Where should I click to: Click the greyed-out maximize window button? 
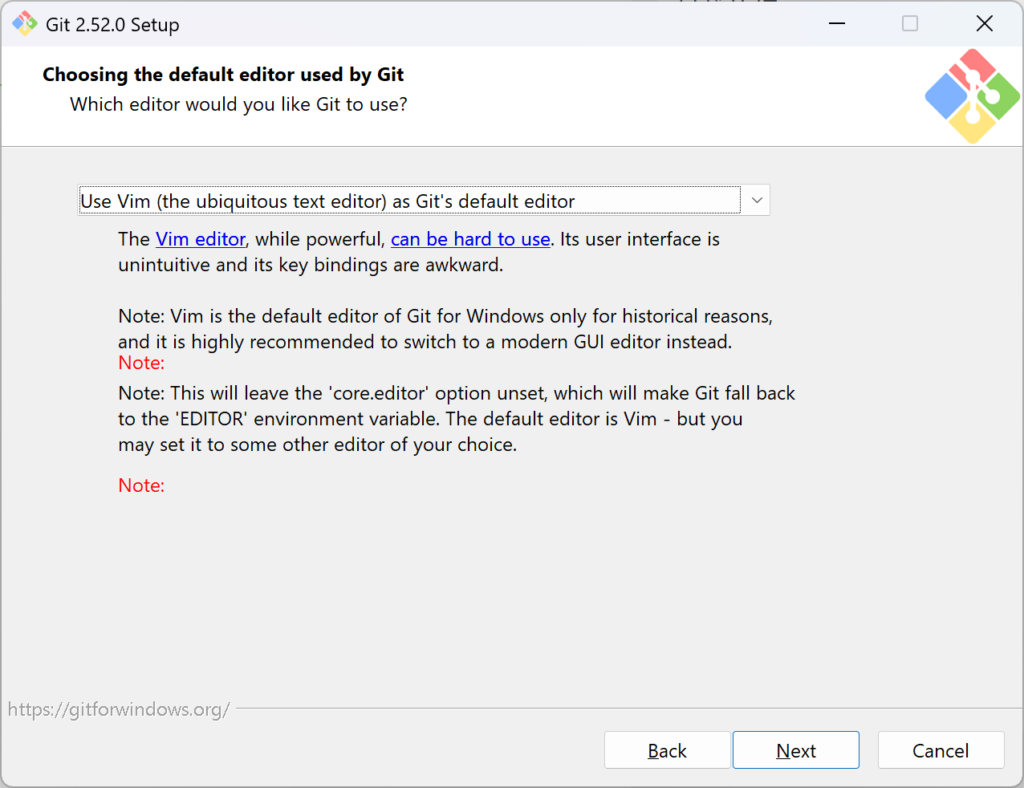909,24
